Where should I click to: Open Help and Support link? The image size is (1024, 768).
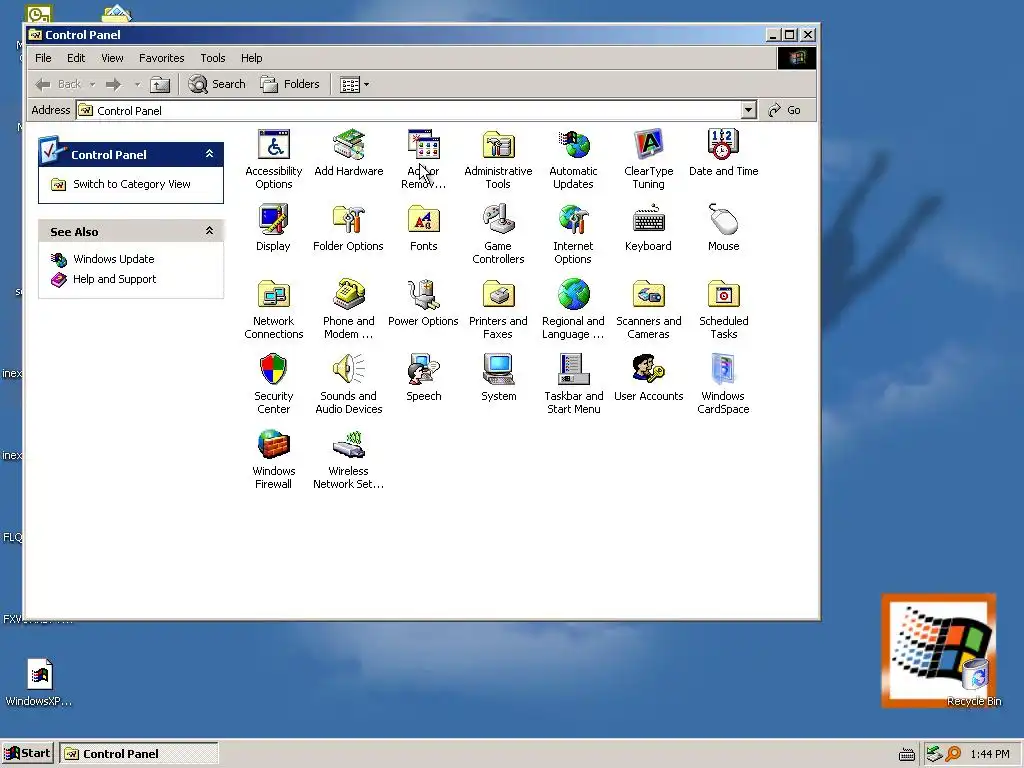pyautogui.click(x=114, y=280)
